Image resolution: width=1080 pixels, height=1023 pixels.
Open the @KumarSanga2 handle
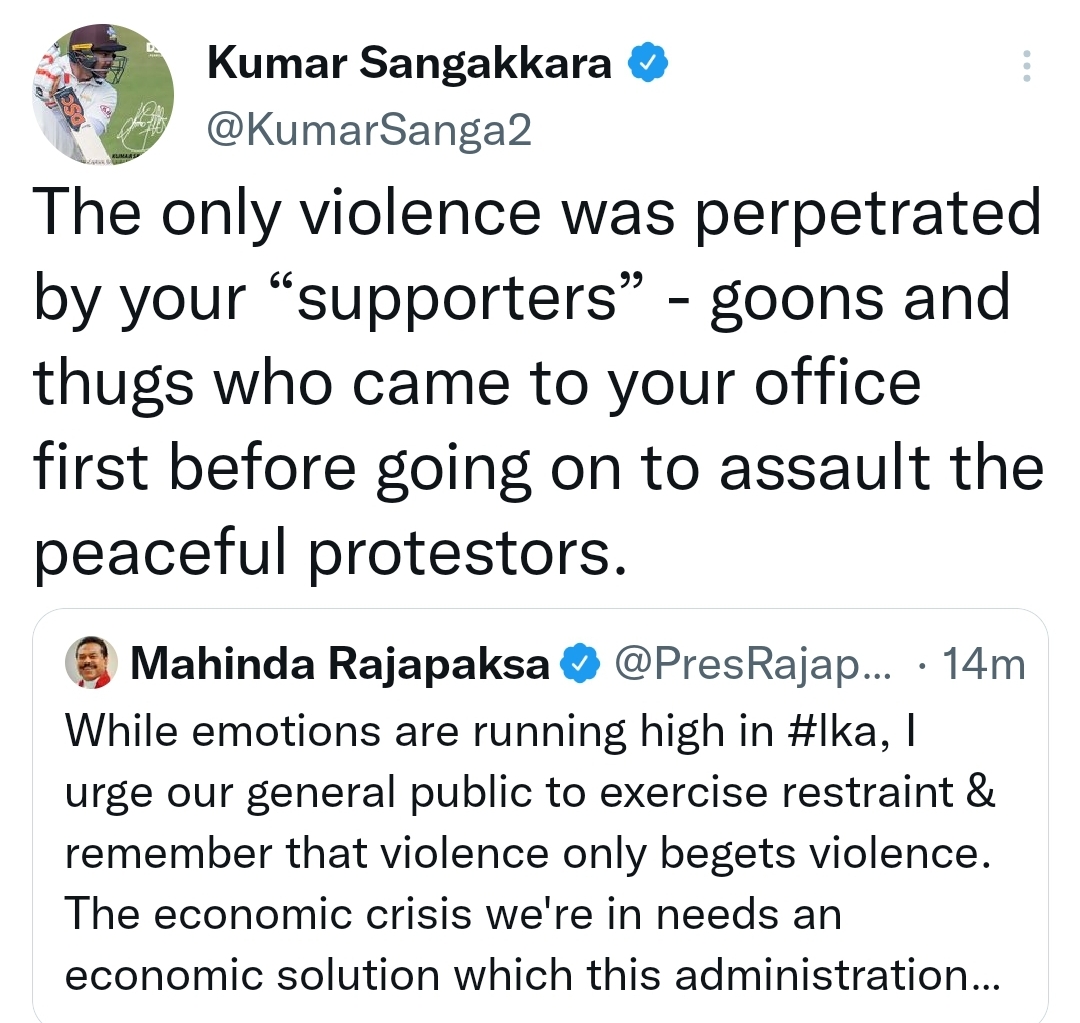click(369, 130)
